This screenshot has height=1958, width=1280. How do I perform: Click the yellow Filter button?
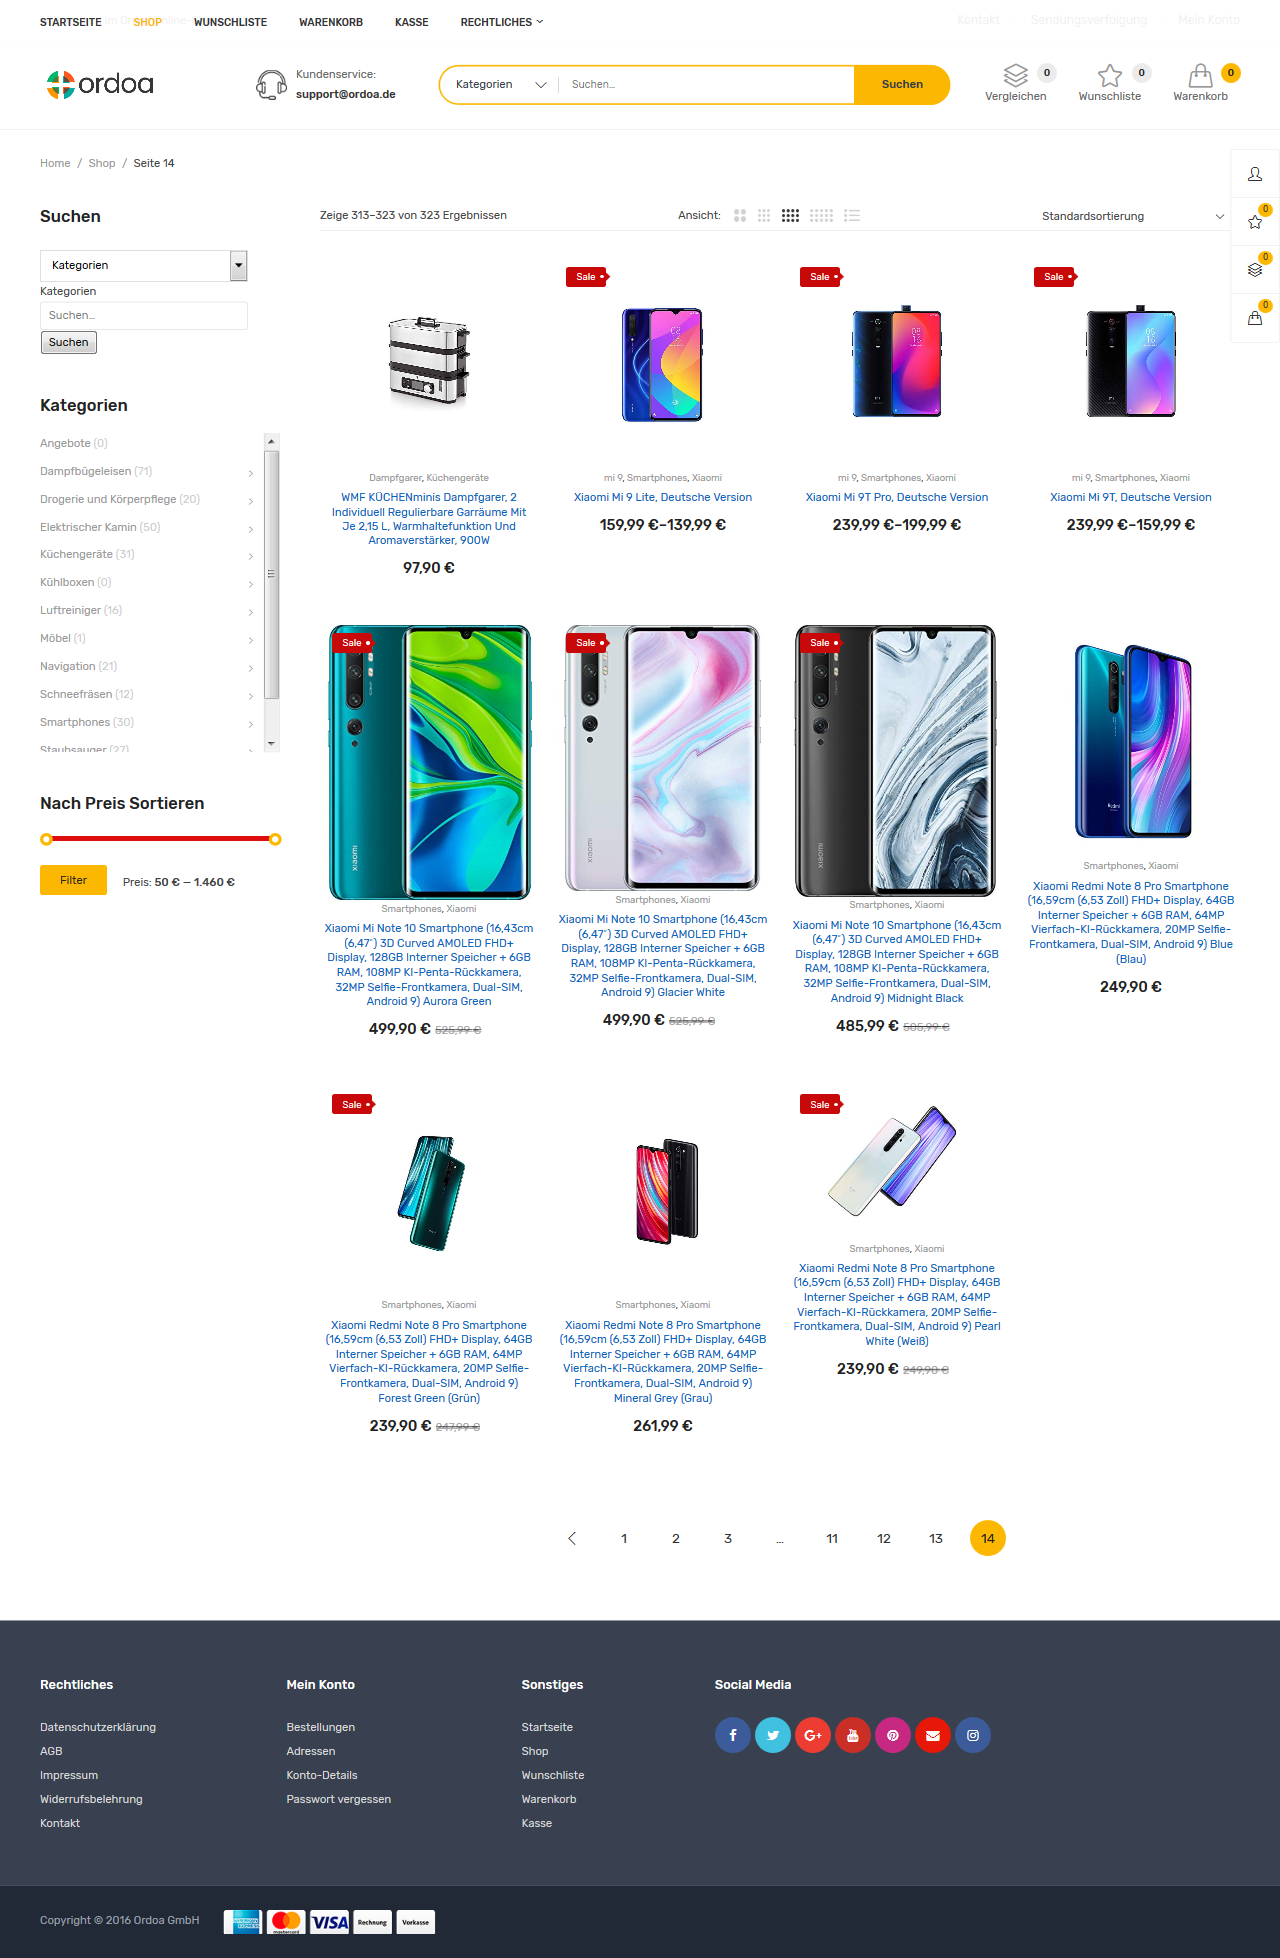click(x=73, y=880)
